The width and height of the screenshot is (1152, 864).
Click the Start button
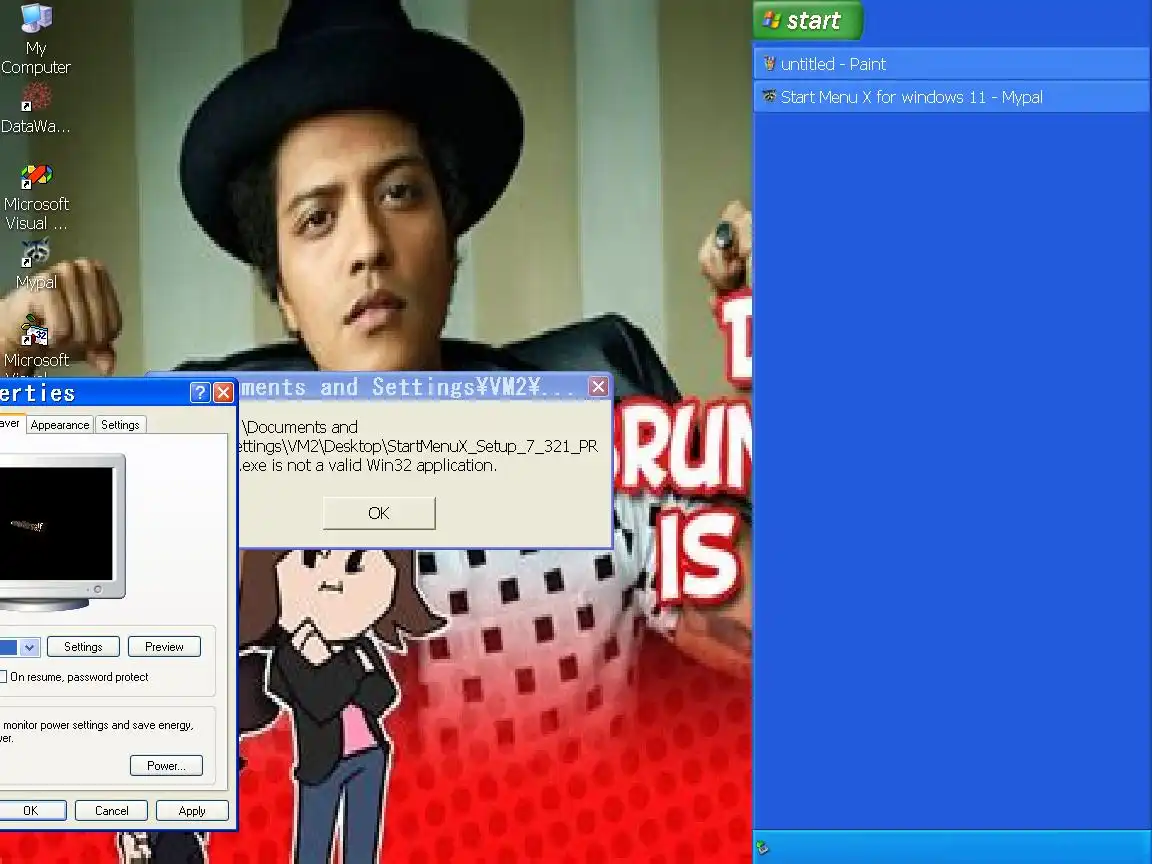[x=807, y=20]
